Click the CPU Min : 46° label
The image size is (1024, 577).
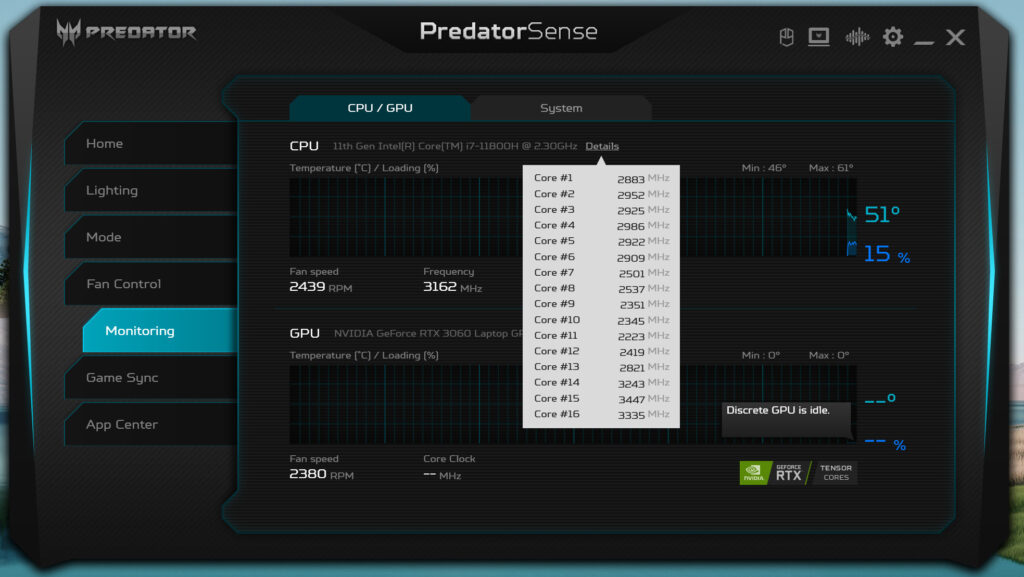click(x=764, y=168)
